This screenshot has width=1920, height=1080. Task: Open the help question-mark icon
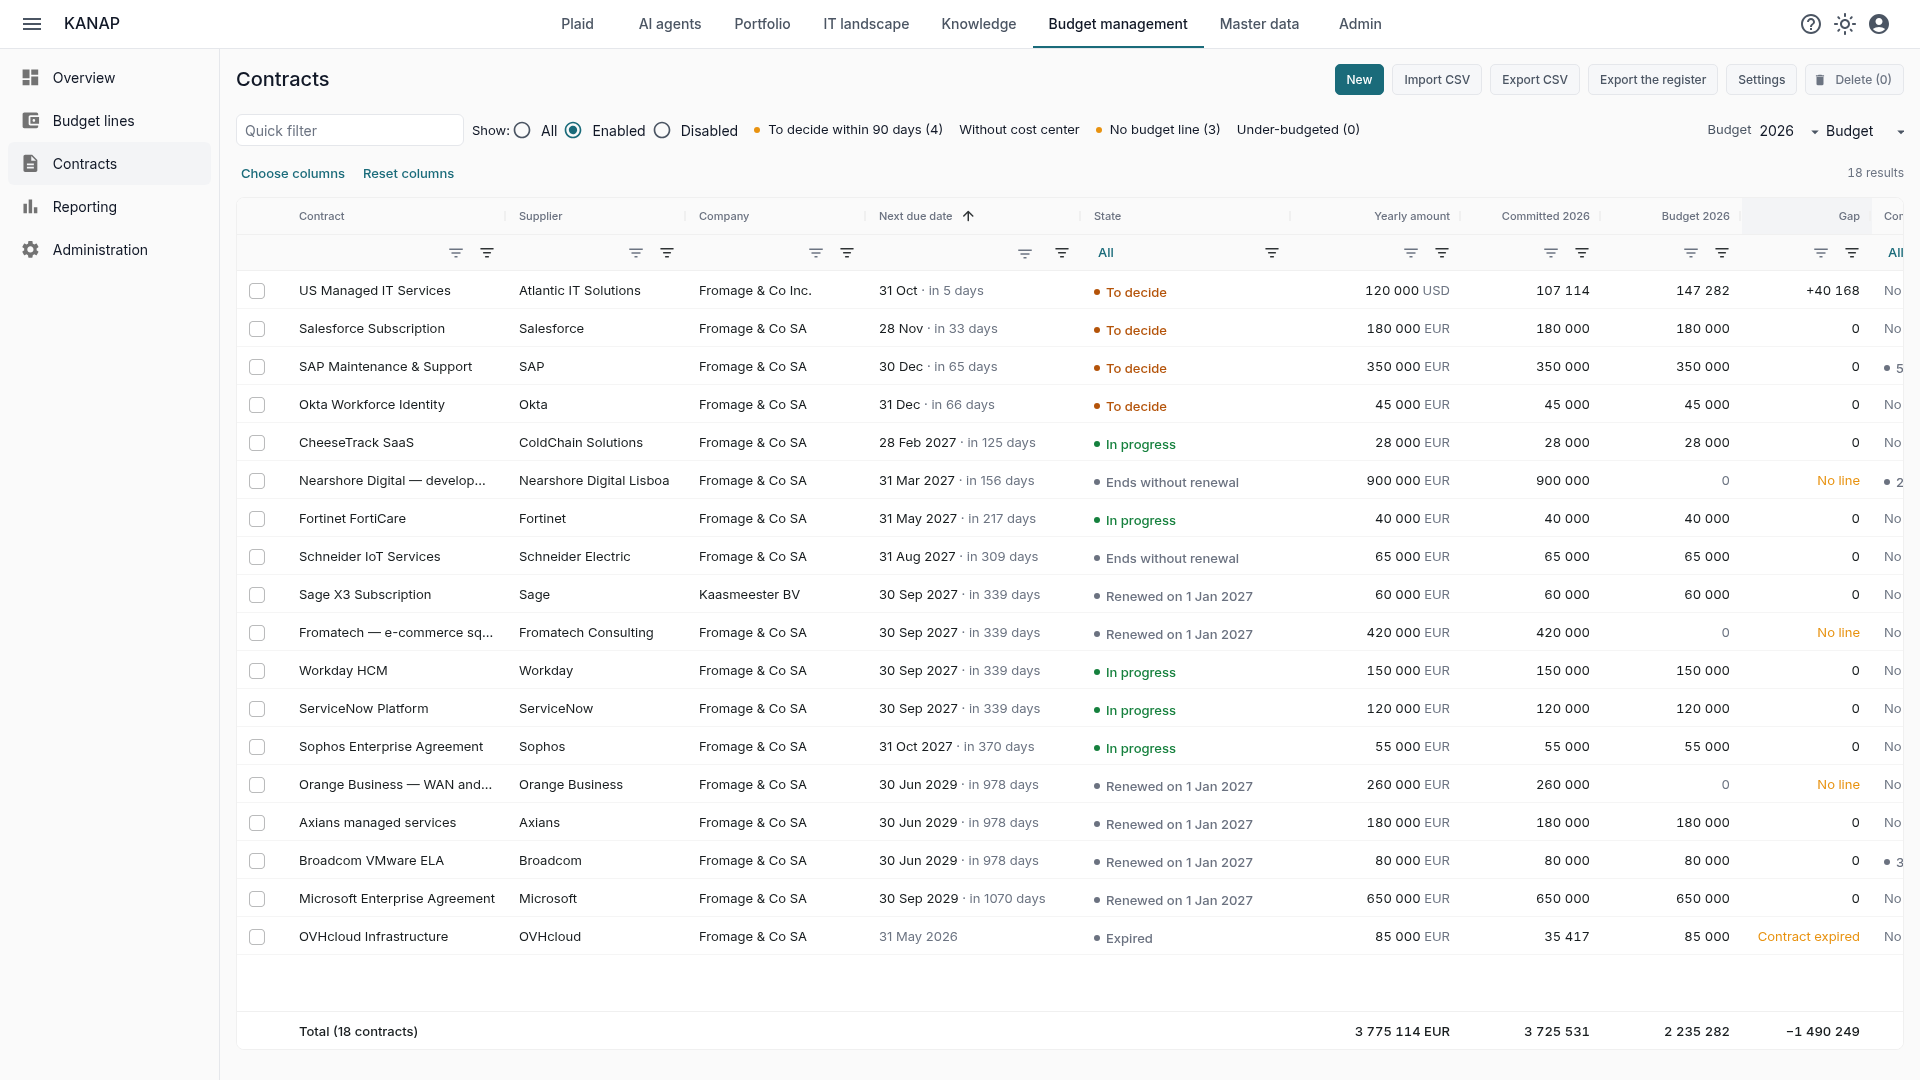[1811, 24]
